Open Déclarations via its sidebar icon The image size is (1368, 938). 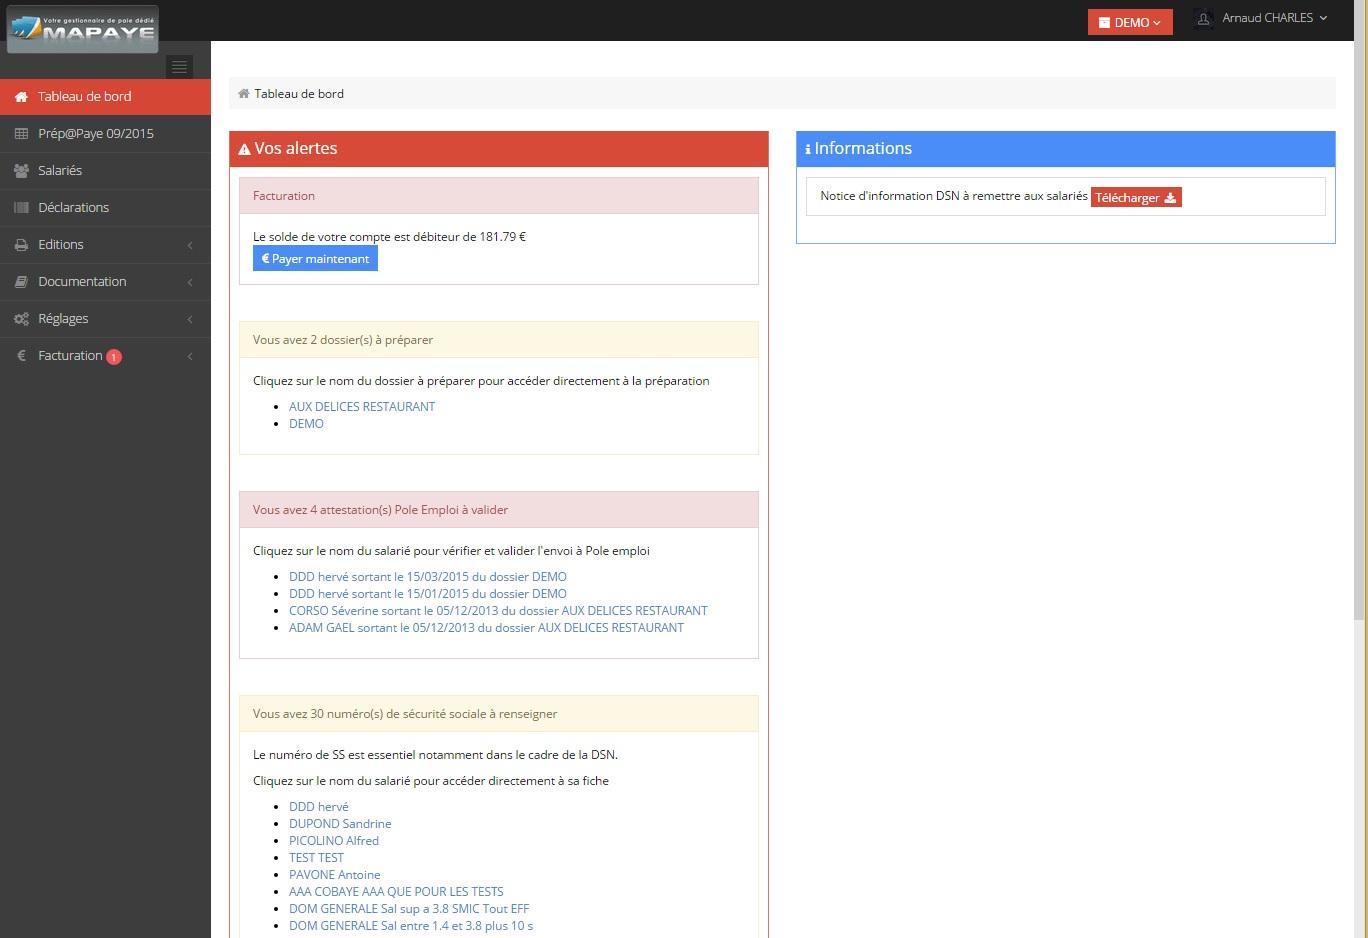pyautogui.click(x=19, y=207)
